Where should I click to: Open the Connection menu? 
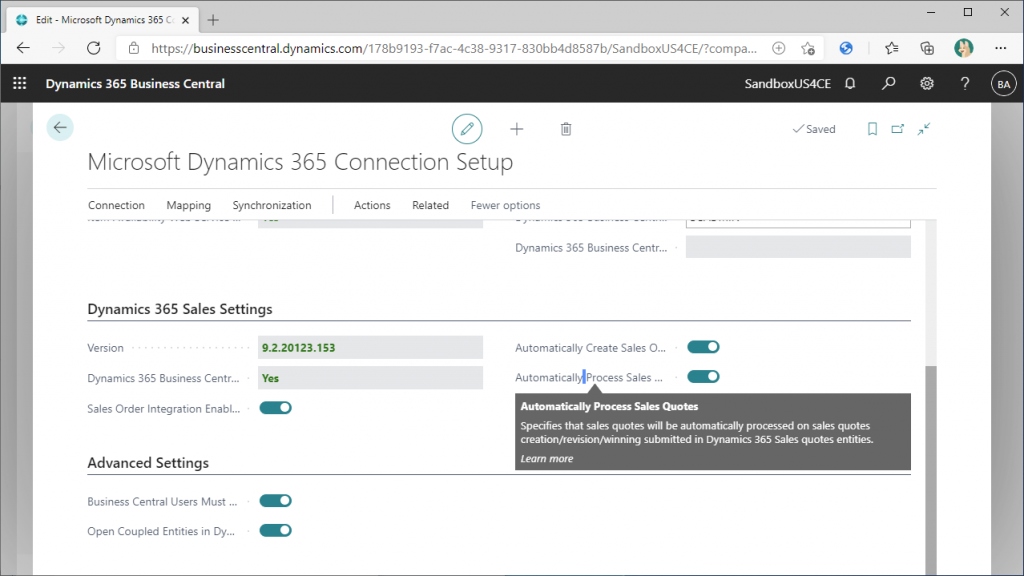(x=116, y=205)
